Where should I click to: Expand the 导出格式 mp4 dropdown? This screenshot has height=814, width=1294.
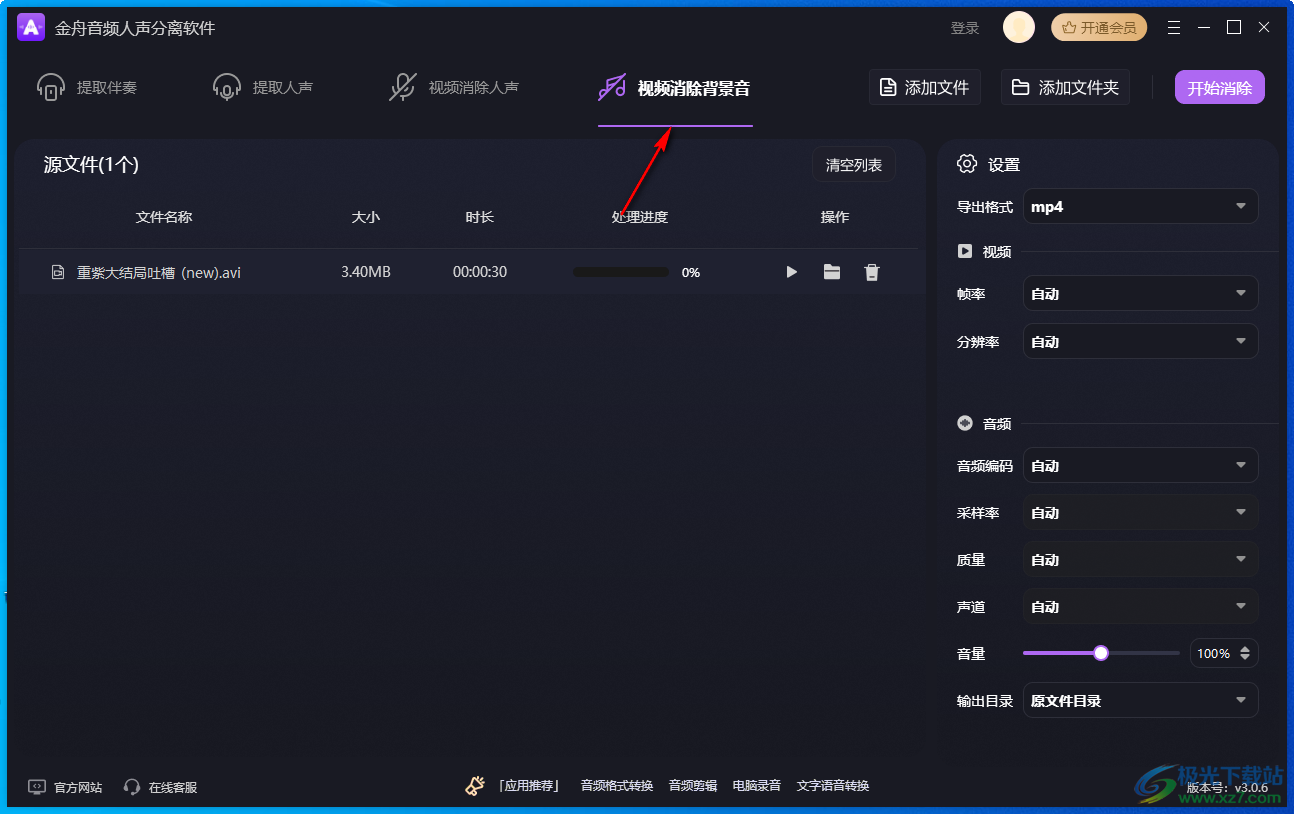click(x=1140, y=207)
